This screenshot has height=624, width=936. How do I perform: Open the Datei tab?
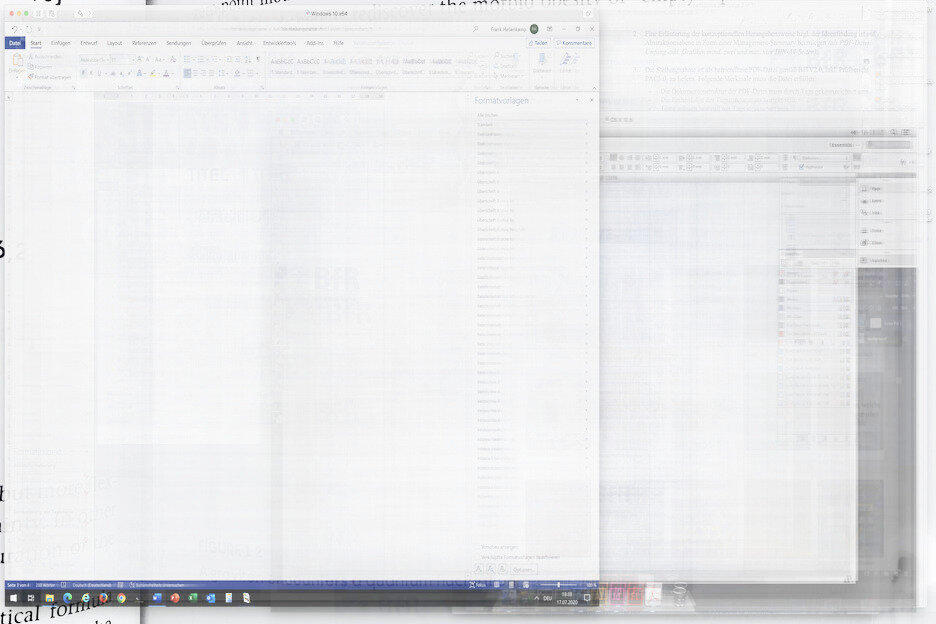pyautogui.click(x=15, y=43)
